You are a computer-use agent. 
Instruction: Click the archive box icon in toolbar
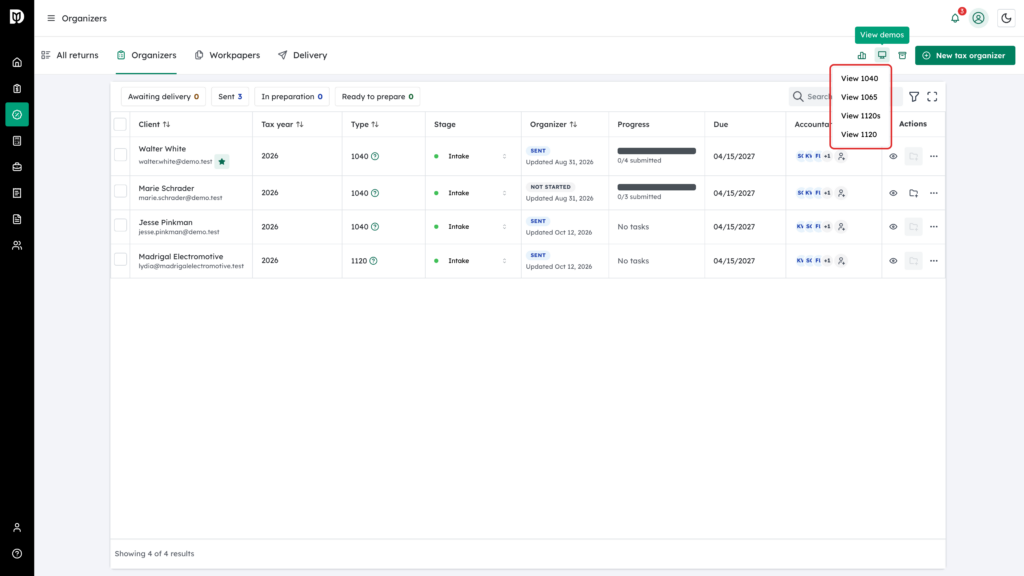(903, 56)
